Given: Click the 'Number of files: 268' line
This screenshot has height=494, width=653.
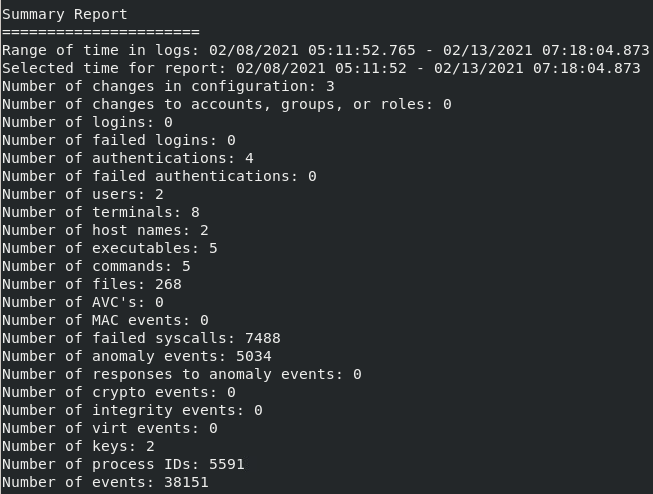Looking at the screenshot, I should click(92, 284).
